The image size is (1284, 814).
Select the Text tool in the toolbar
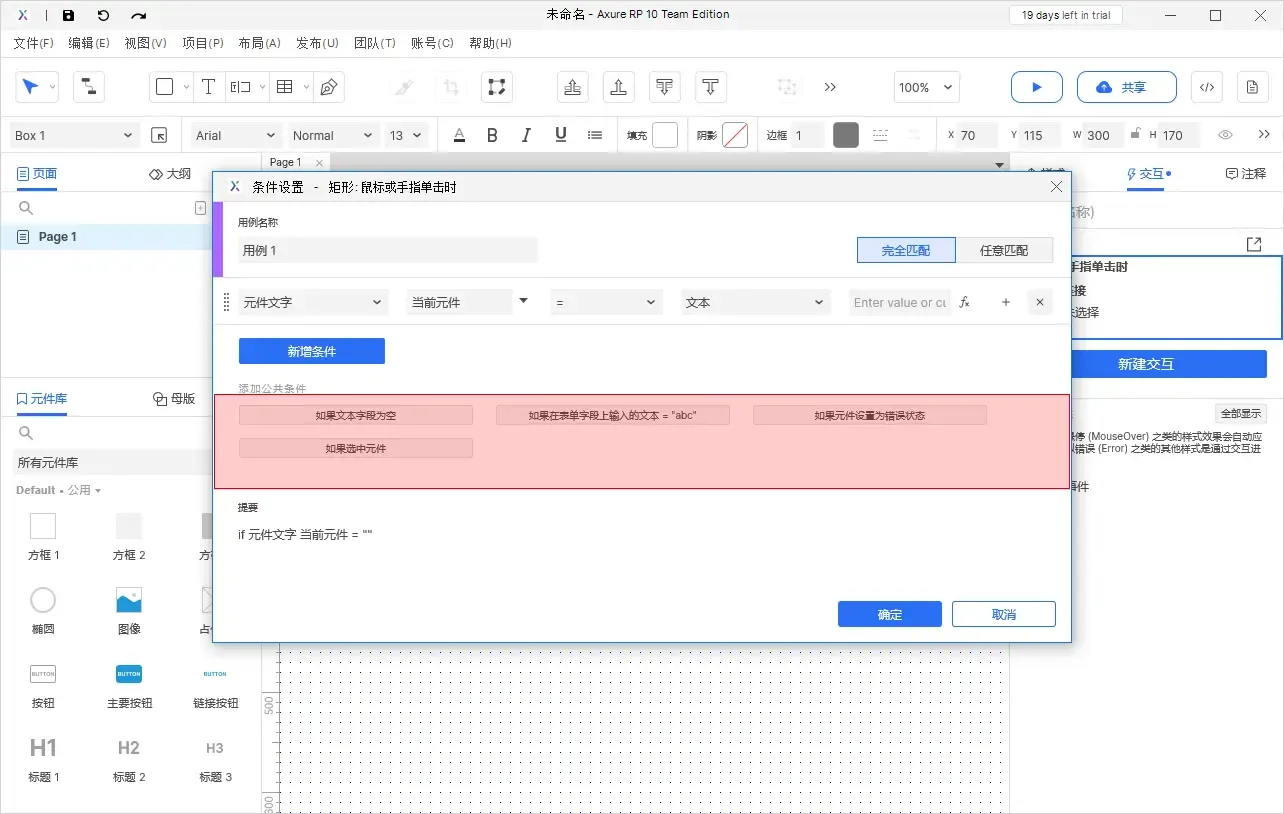(x=209, y=87)
